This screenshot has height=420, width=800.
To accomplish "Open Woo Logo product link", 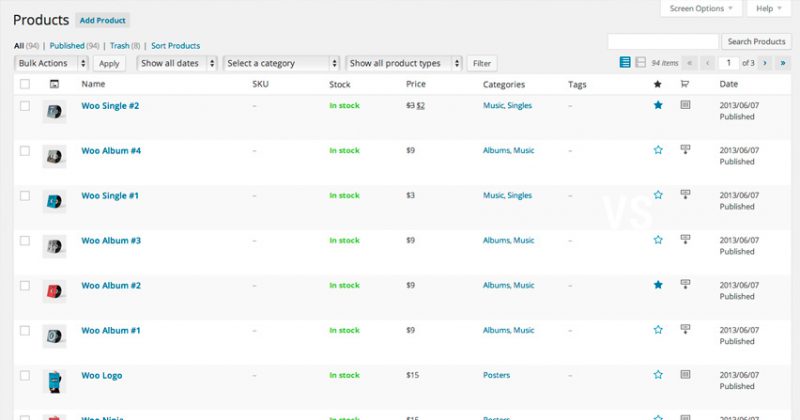I will click(x=102, y=376).
